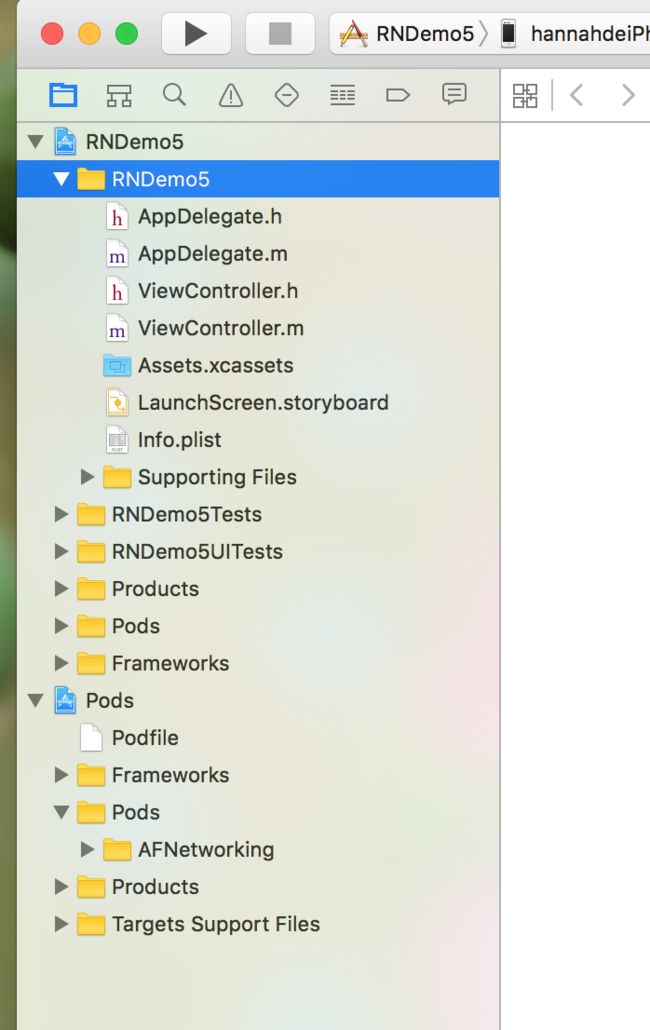Expand Products under RNDemo5 project

61,589
